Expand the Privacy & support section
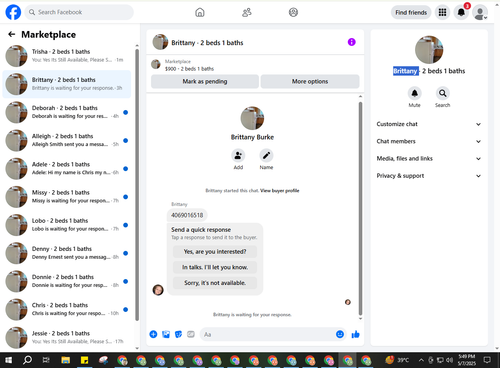Image resolution: width=500 pixels, height=368 pixels. tap(429, 176)
